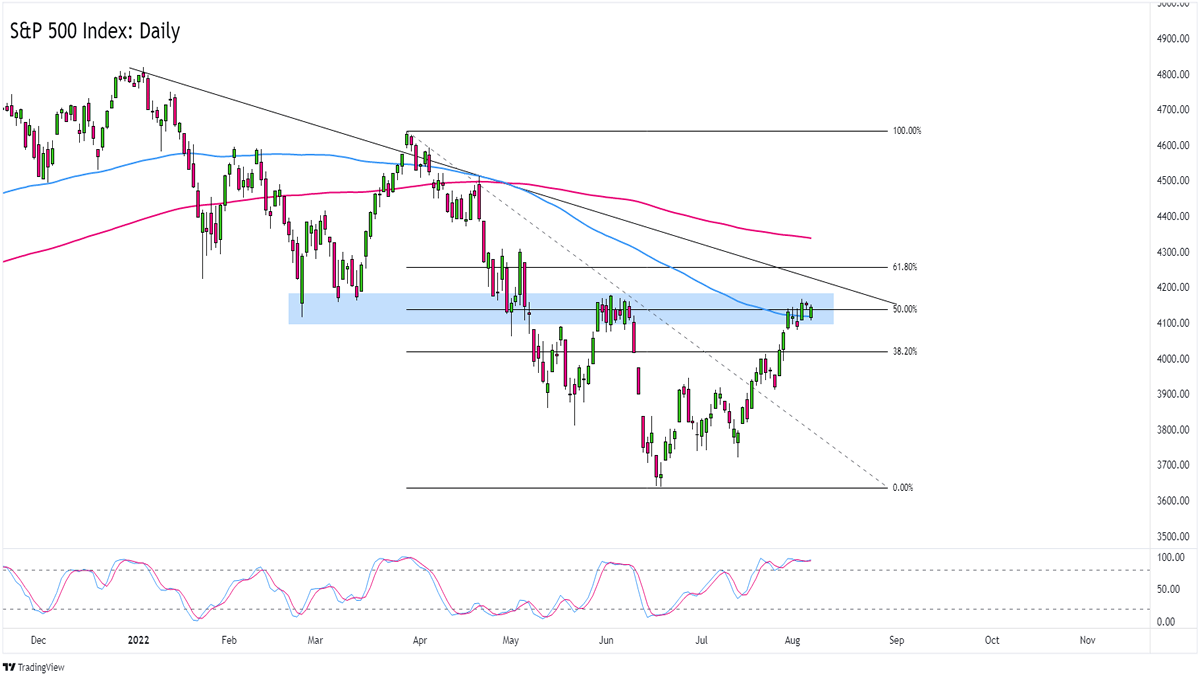Select the Oct label on time axis

click(992, 639)
